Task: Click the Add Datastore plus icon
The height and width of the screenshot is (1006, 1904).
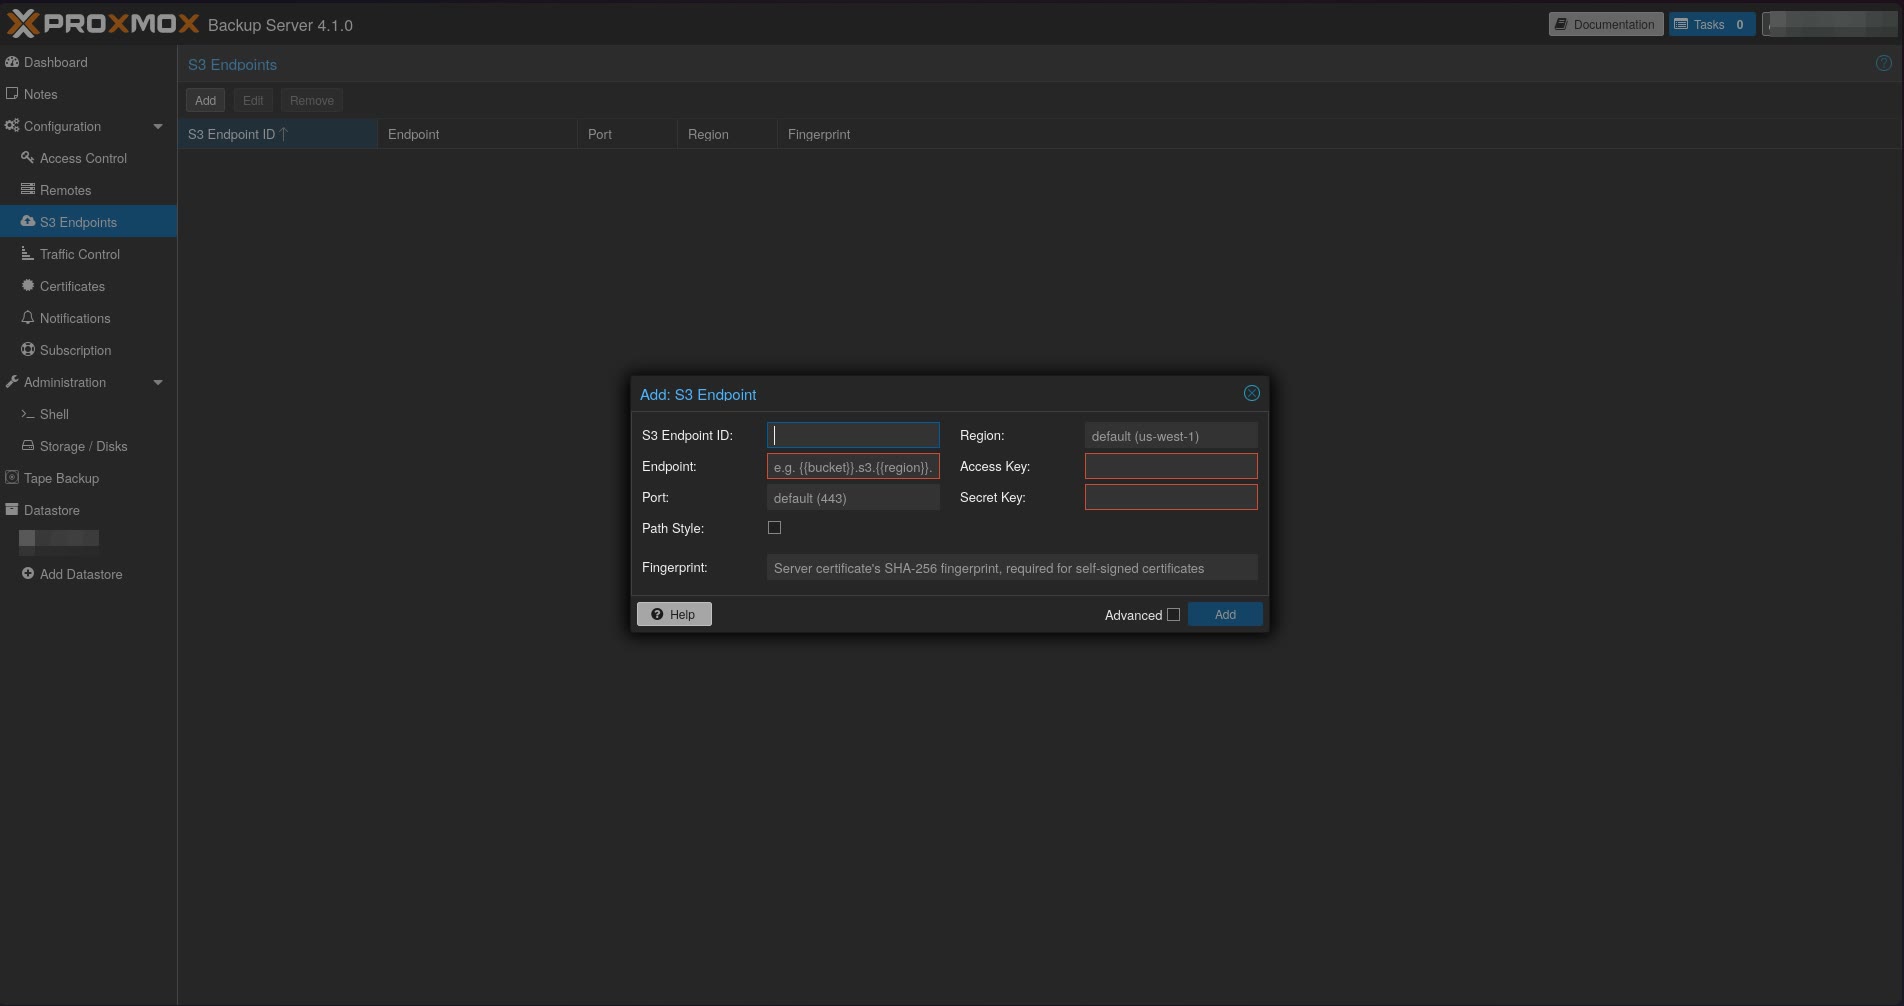Action: click(28, 574)
